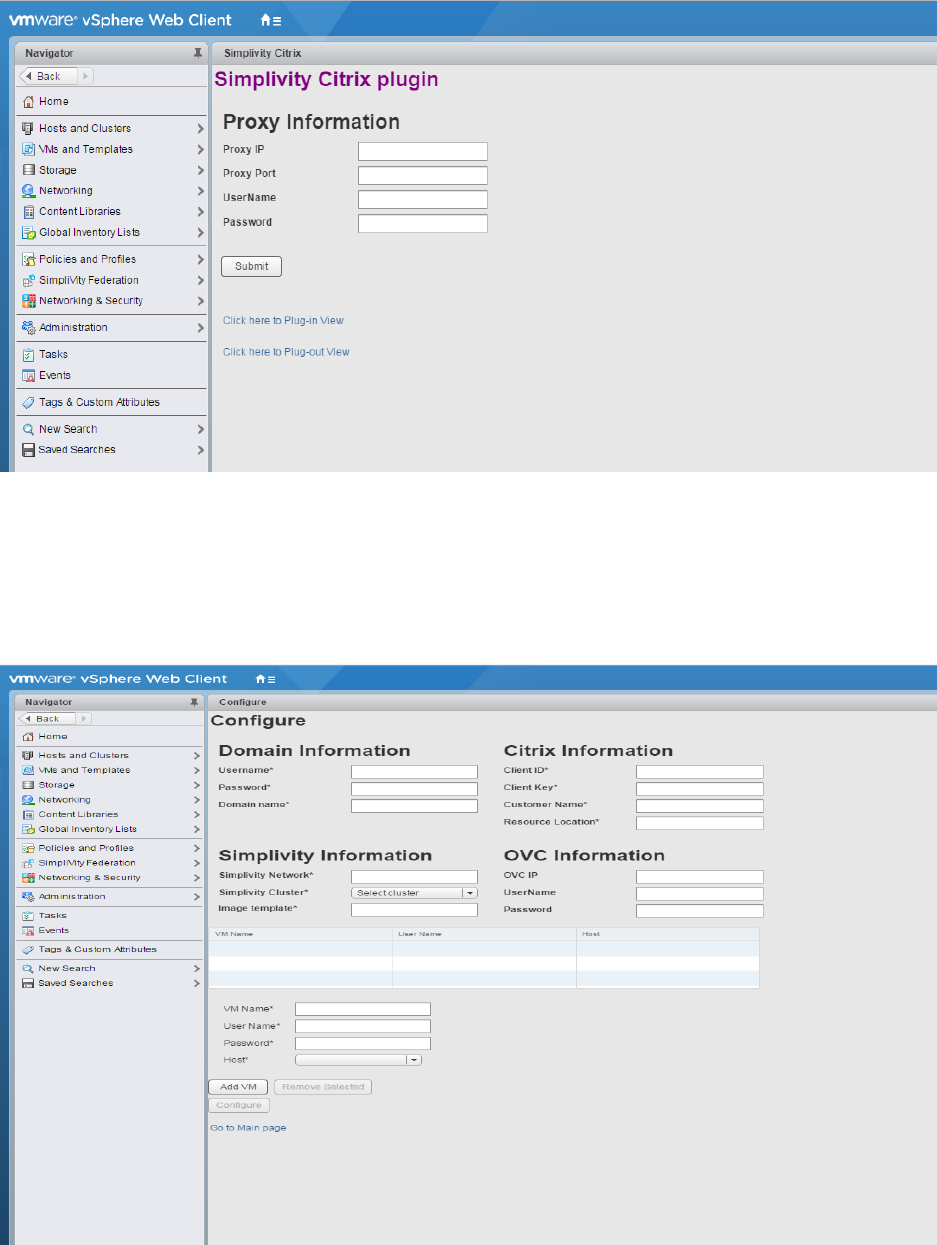Select Simplivity Citrix tab title
Screen dimensions: 937x1245
(x=262, y=53)
